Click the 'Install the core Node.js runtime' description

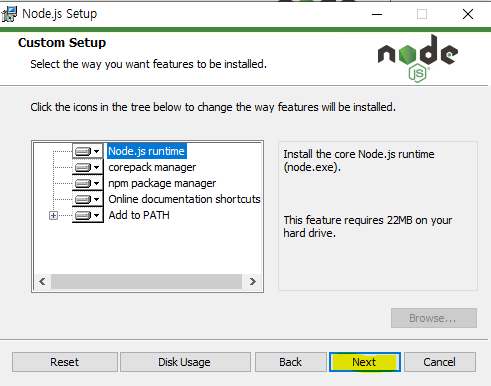359,161
